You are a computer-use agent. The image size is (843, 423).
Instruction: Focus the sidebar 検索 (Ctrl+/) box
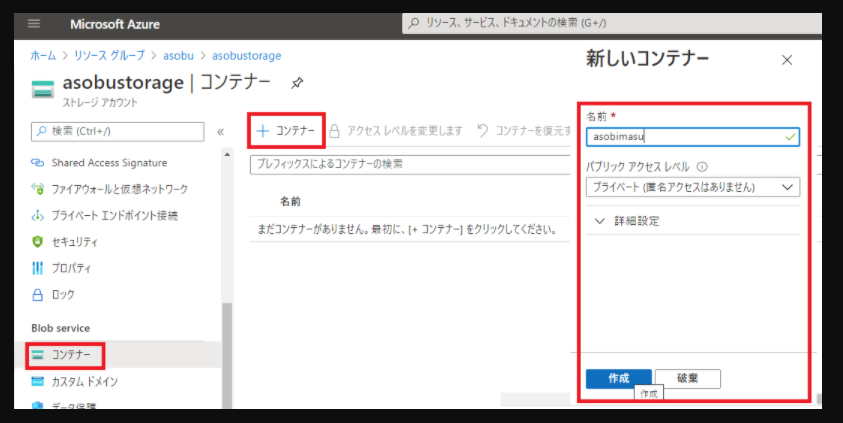click(118, 131)
